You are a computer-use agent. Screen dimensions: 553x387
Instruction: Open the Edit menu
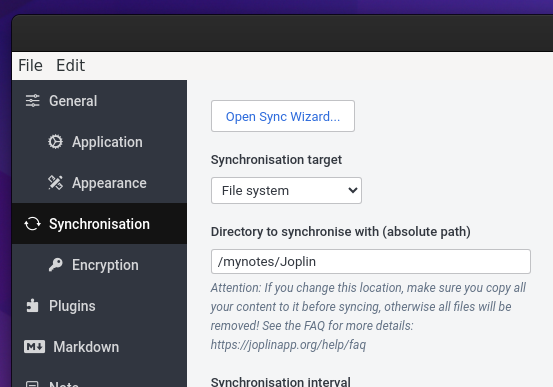[x=71, y=65]
